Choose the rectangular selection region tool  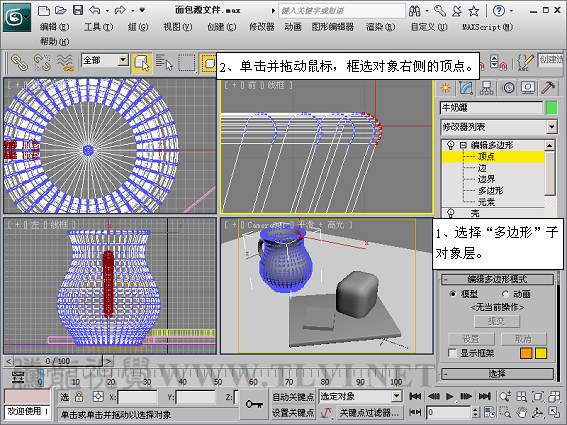[187, 63]
